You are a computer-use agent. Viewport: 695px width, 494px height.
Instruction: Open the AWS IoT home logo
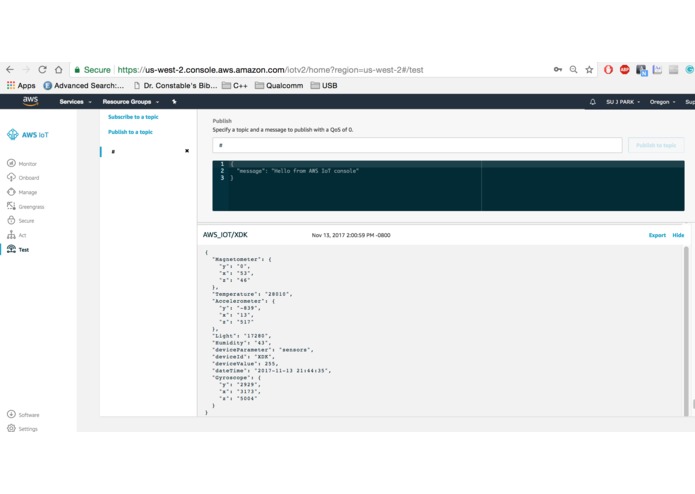click(x=27, y=135)
